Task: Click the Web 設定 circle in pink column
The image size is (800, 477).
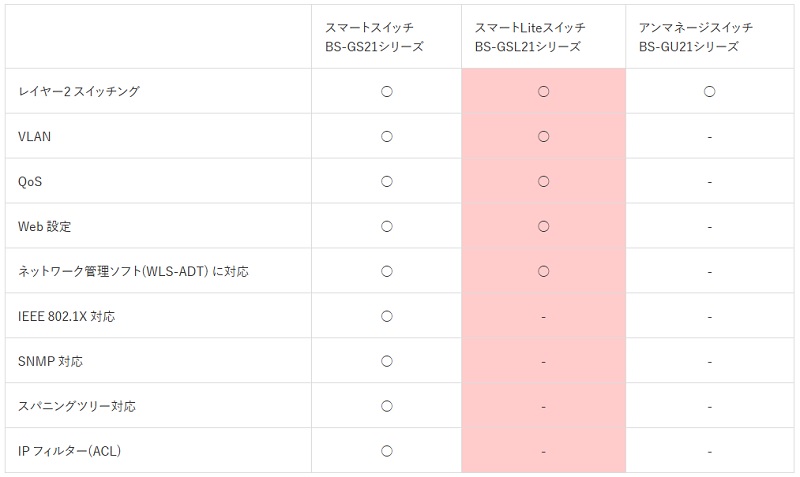Action: [x=543, y=227]
